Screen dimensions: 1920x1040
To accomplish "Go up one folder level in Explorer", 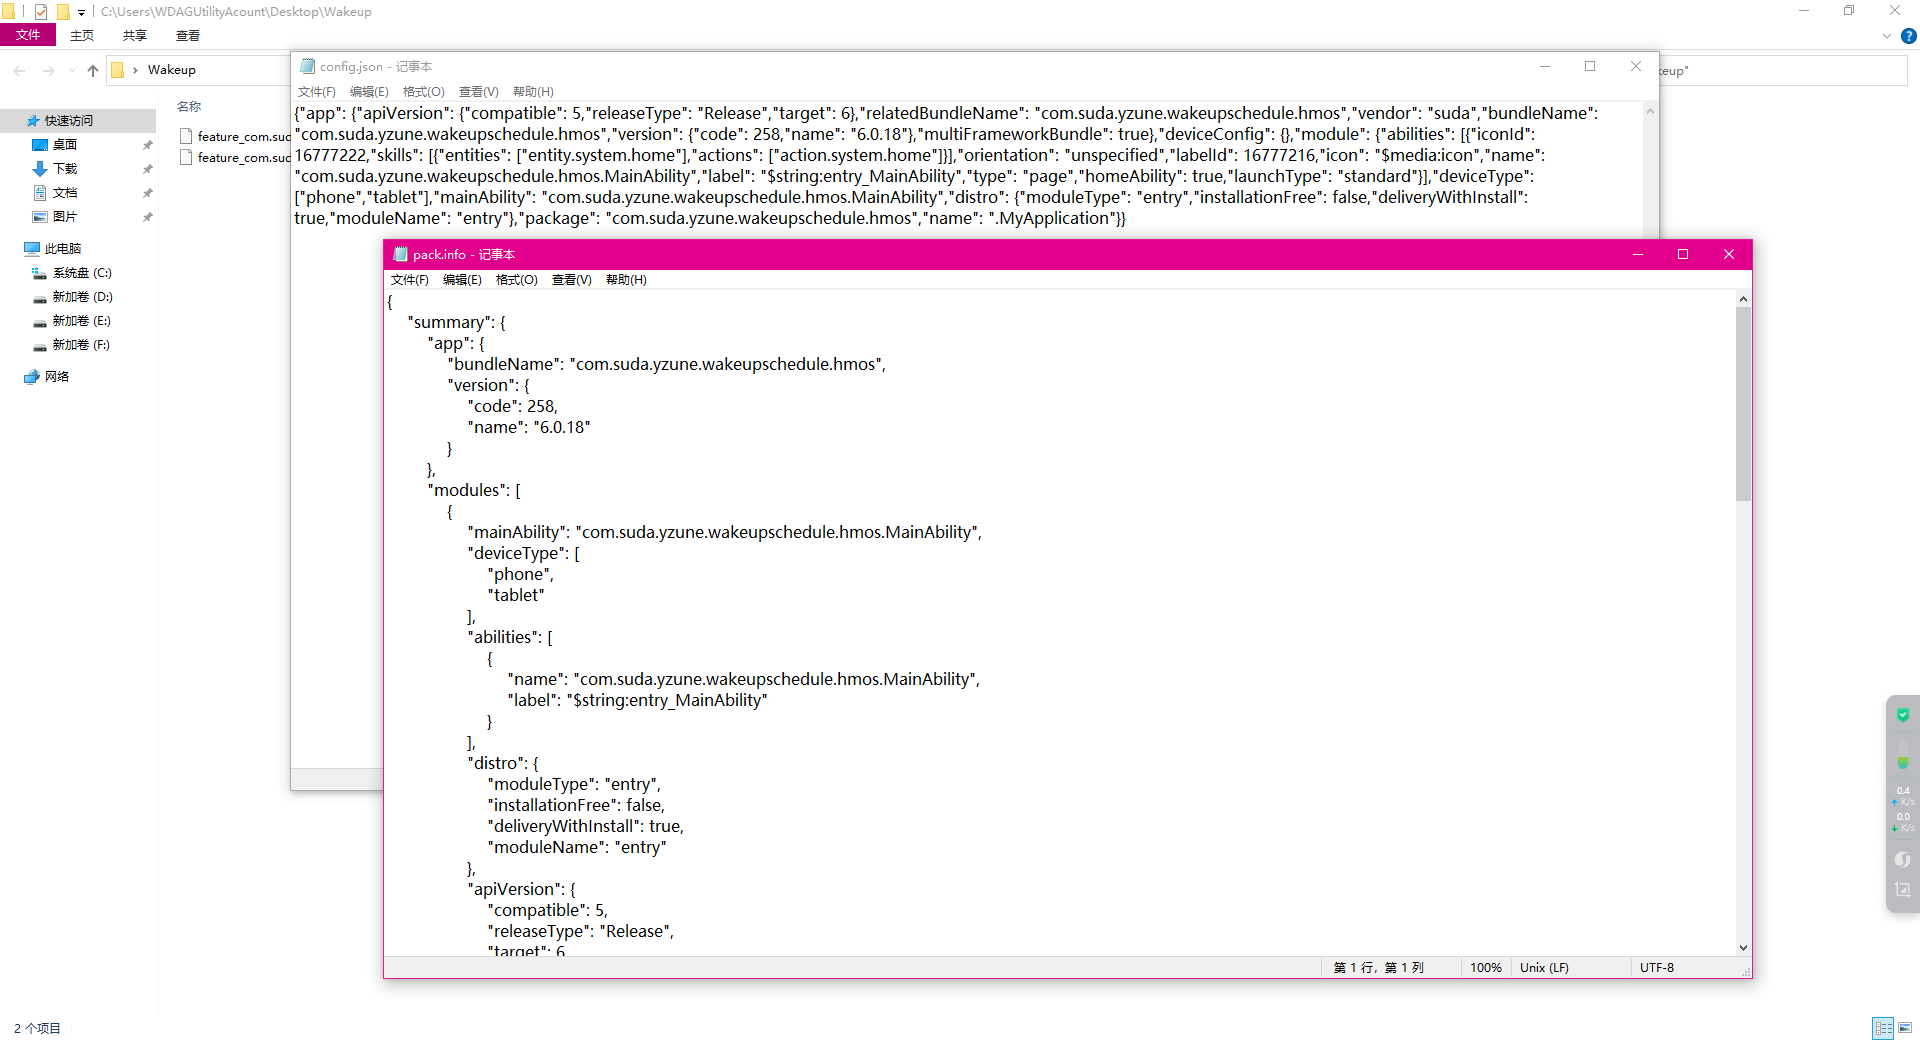I will pyautogui.click(x=93, y=70).
